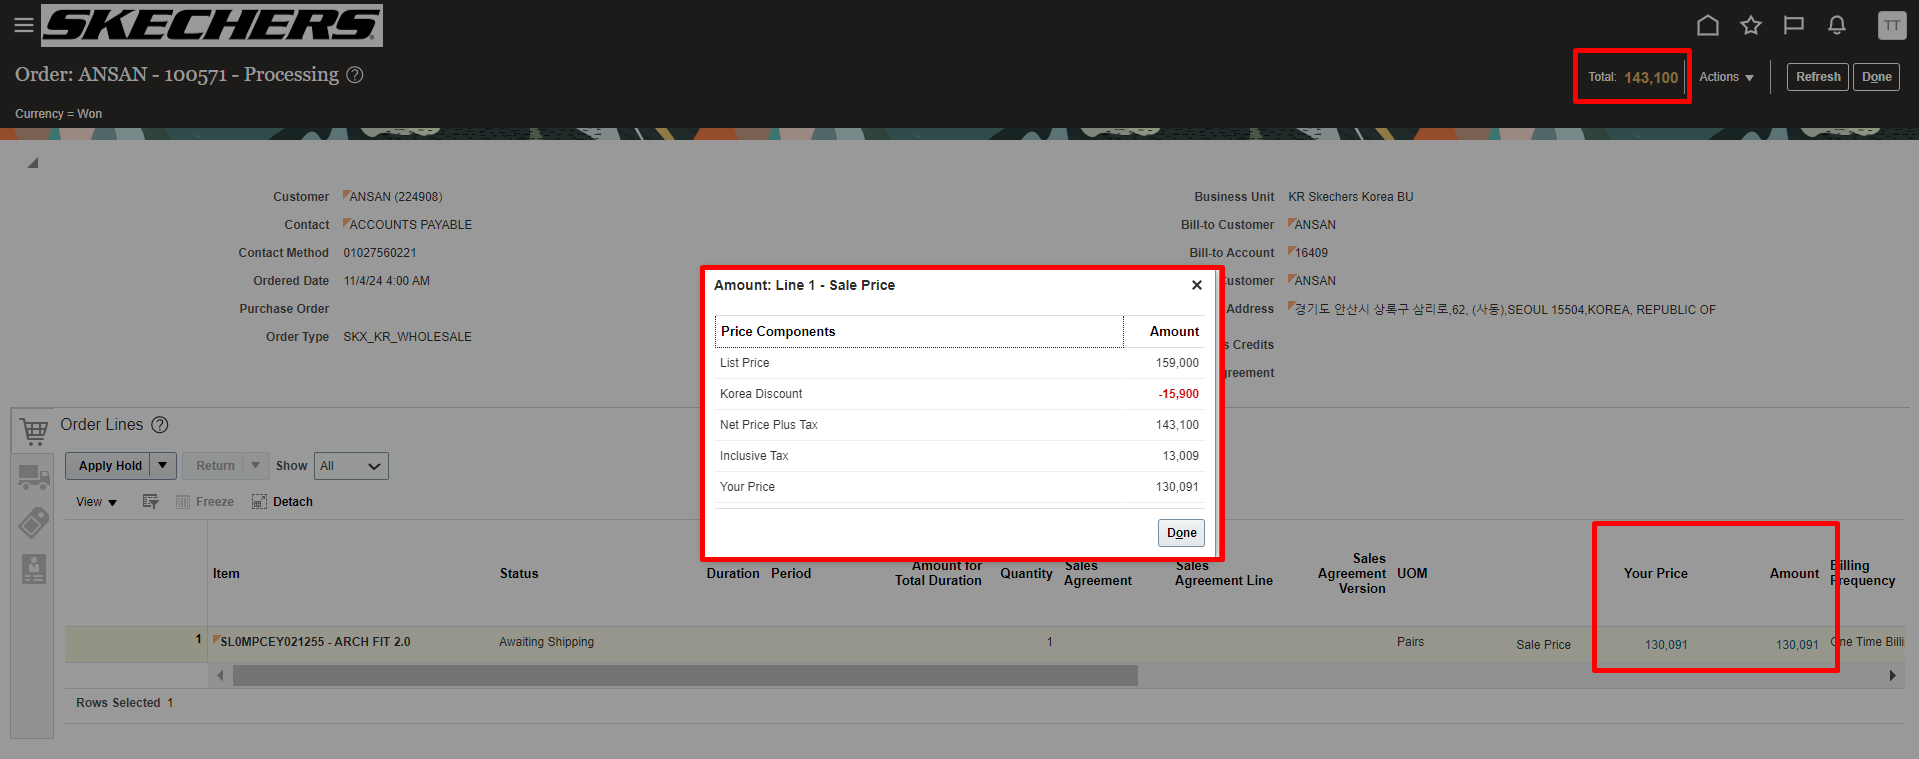This screenshot has height=759, width=1919.
Task: Click the Contact Method value 01027560221
Action: [380, 253]
